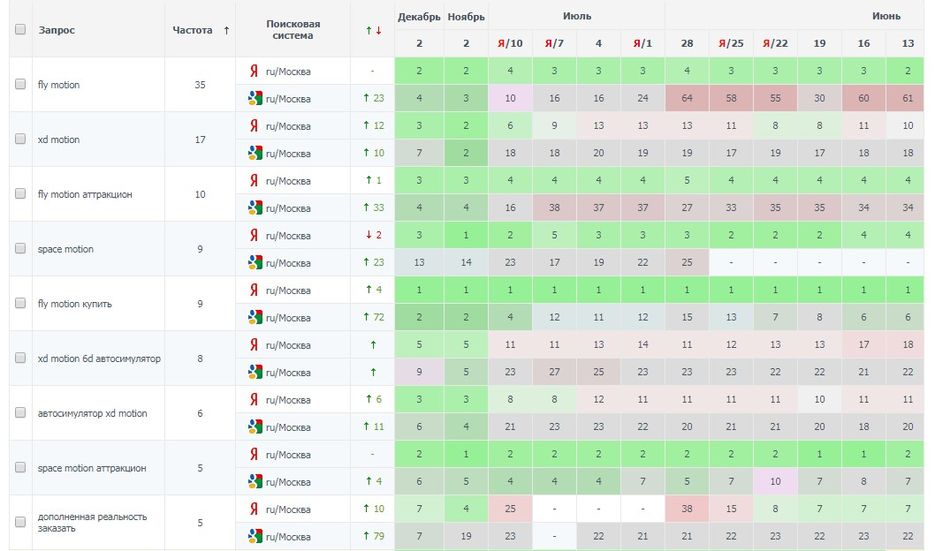Click the Yandex icon for fly motion купить
Screen dimensions: 935x551
(254, 290)
